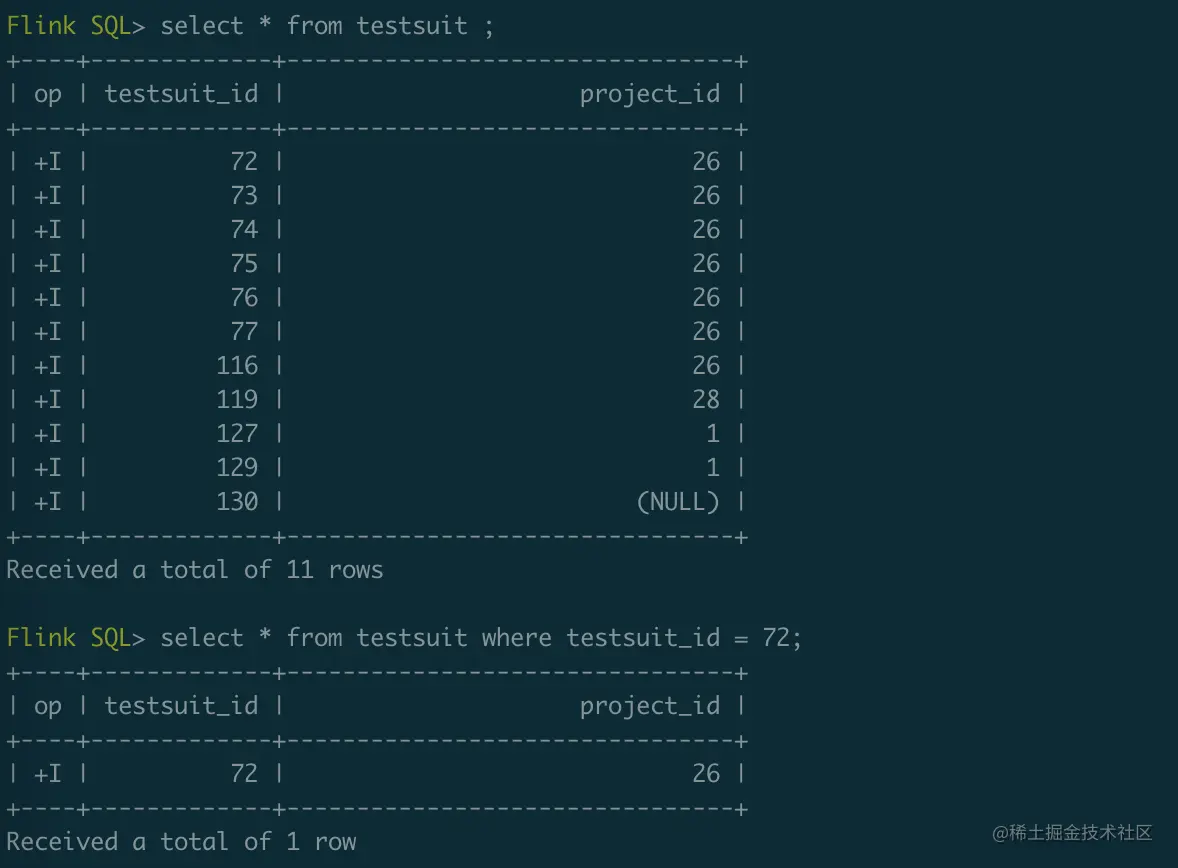Click the testsuit_id value 73

point(244,196)
